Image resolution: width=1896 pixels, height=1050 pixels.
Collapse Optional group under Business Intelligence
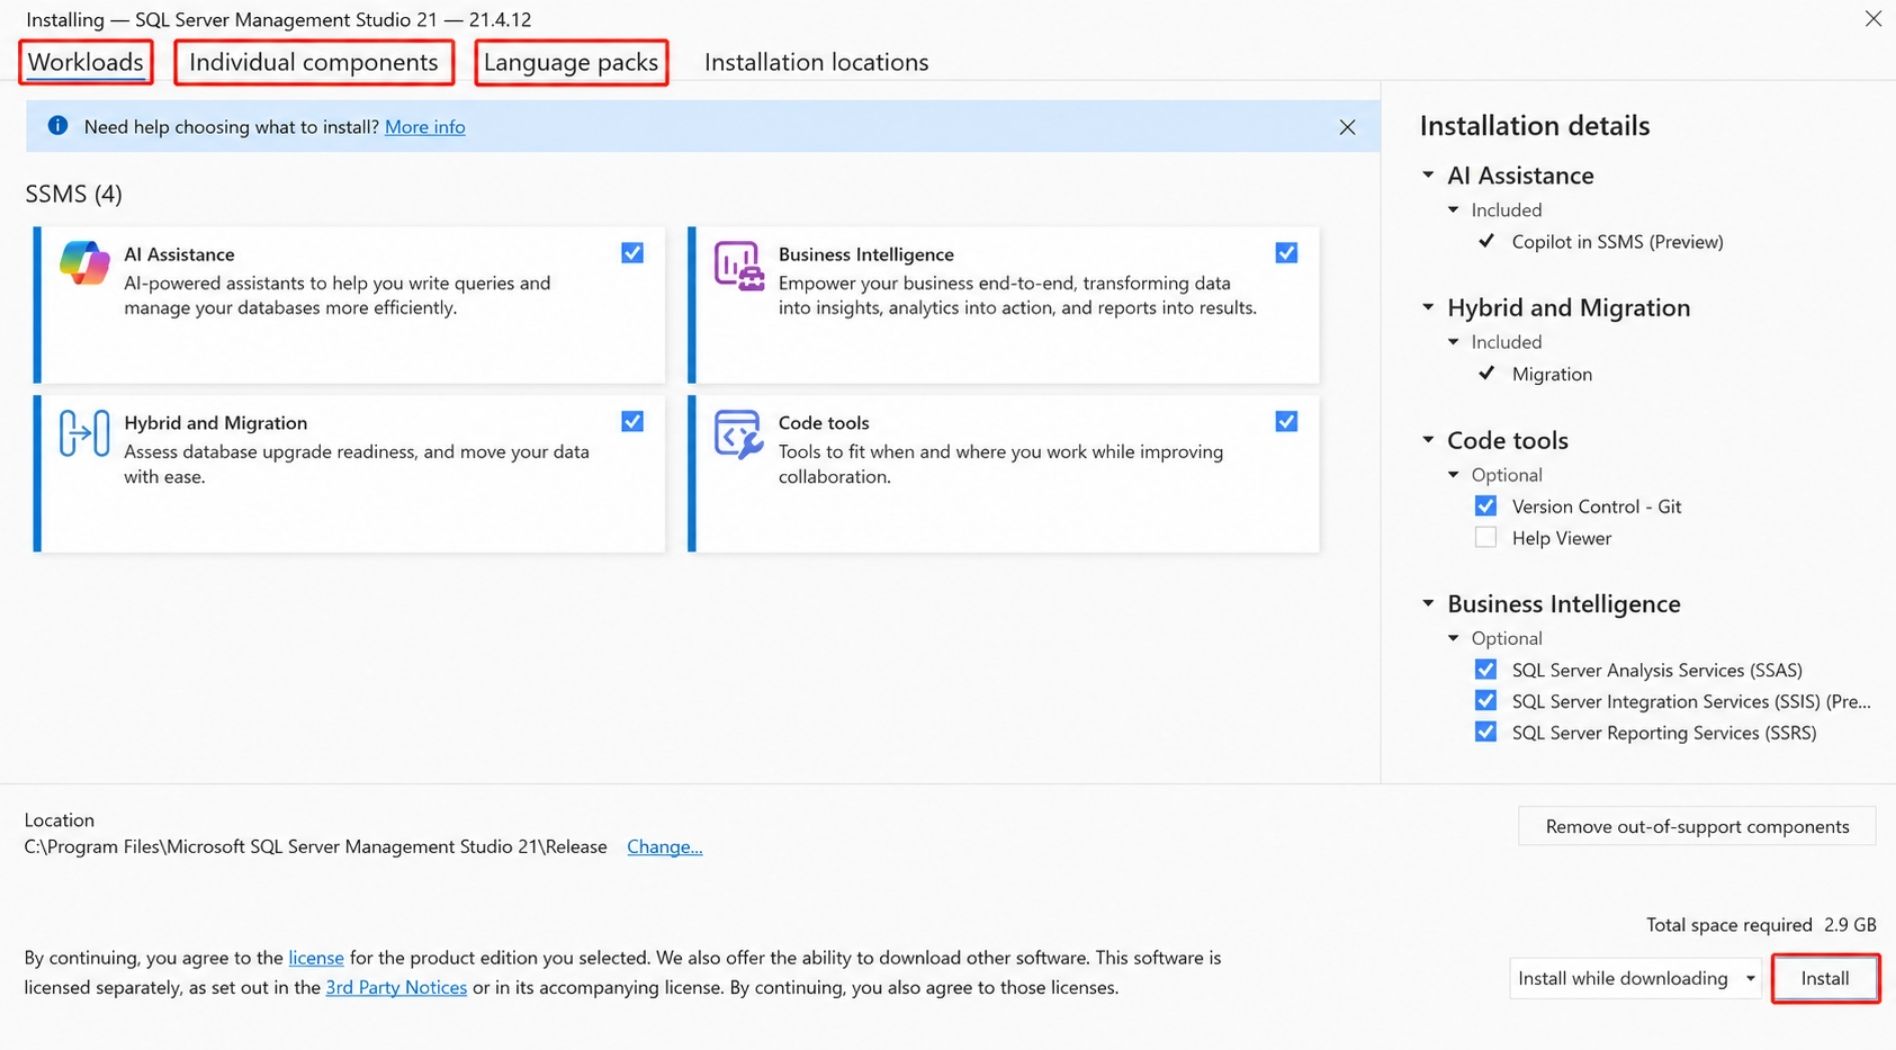[x=1454, y=638]
